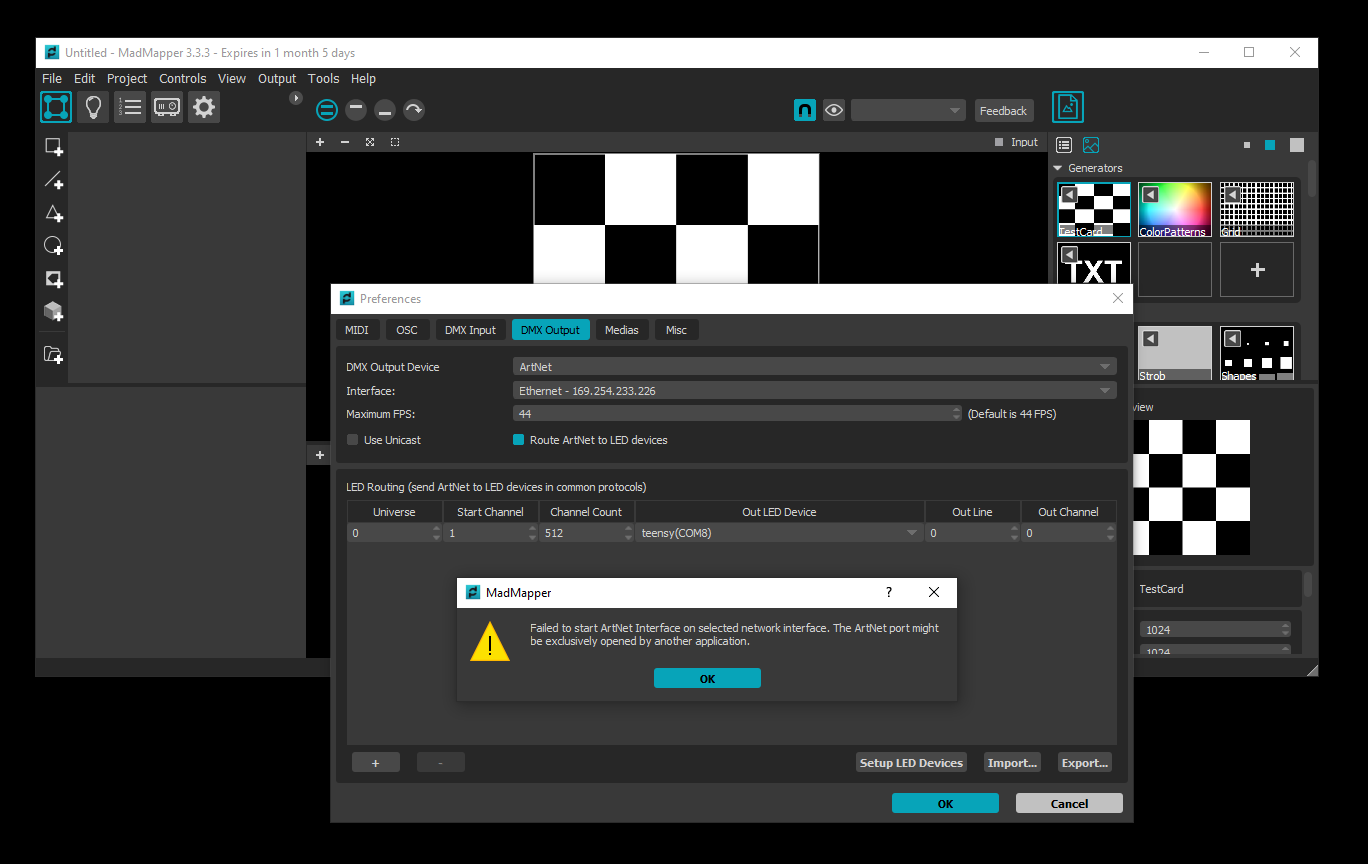Open the DMX Output Device ArtNet dropdown
Image resolution: width=1368 pixels, height=864 pixels.
[x=815, y=367]
